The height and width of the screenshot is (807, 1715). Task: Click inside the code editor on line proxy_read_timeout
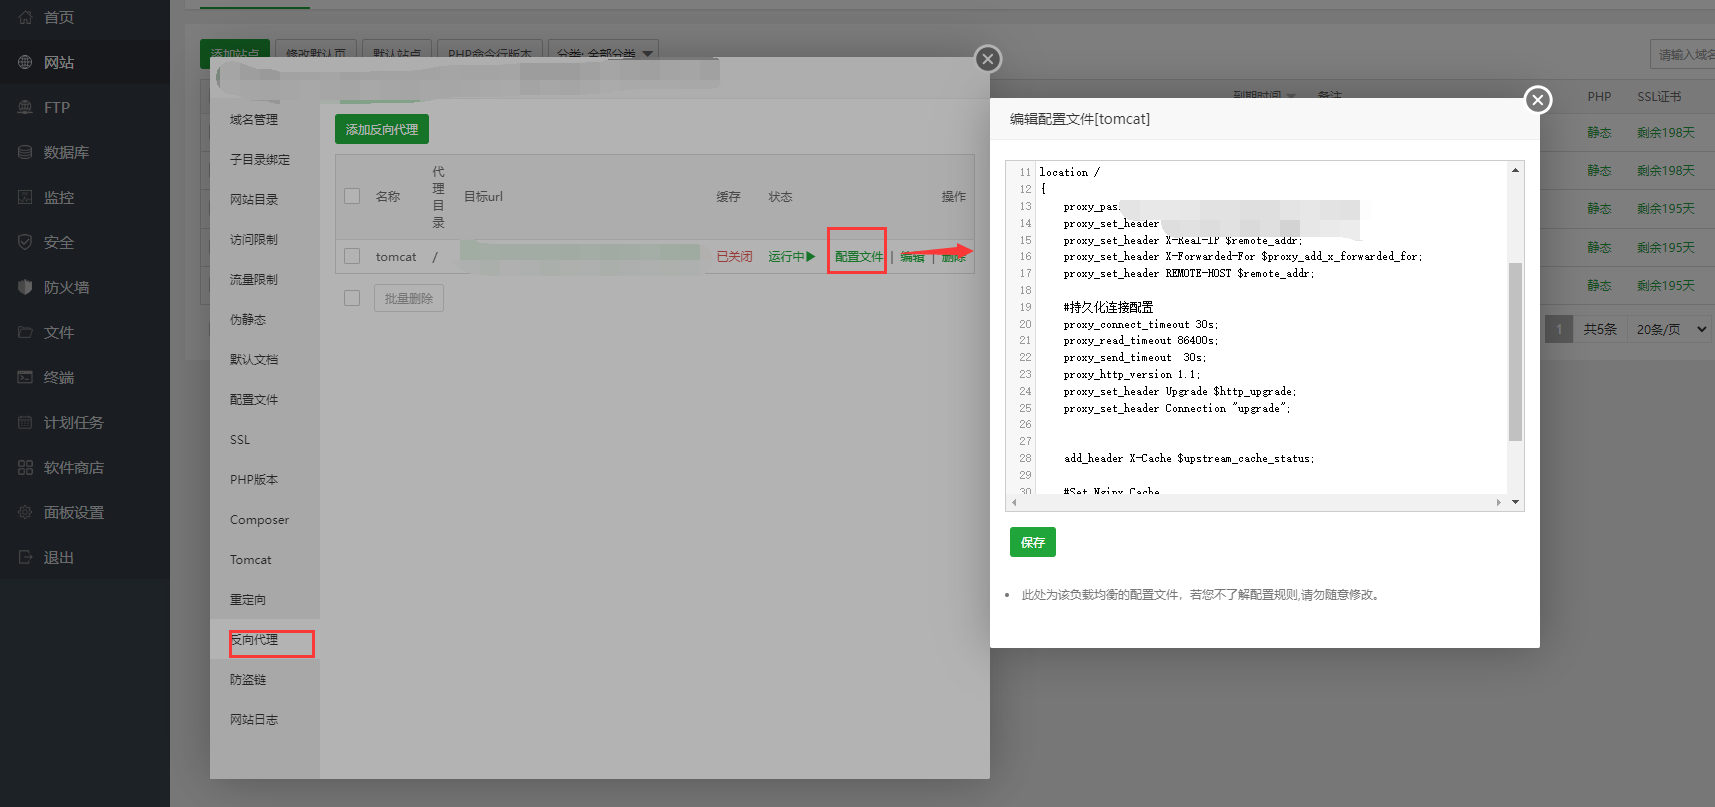point(1140,340)
